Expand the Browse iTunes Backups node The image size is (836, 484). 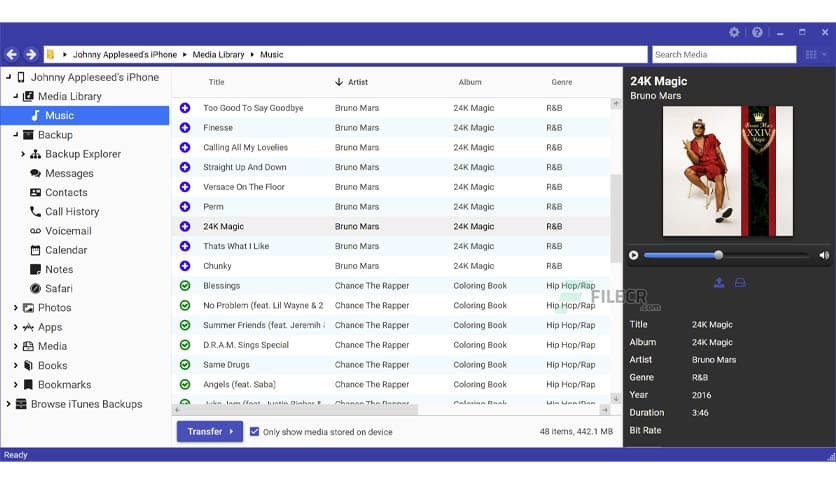click(9, 404)
